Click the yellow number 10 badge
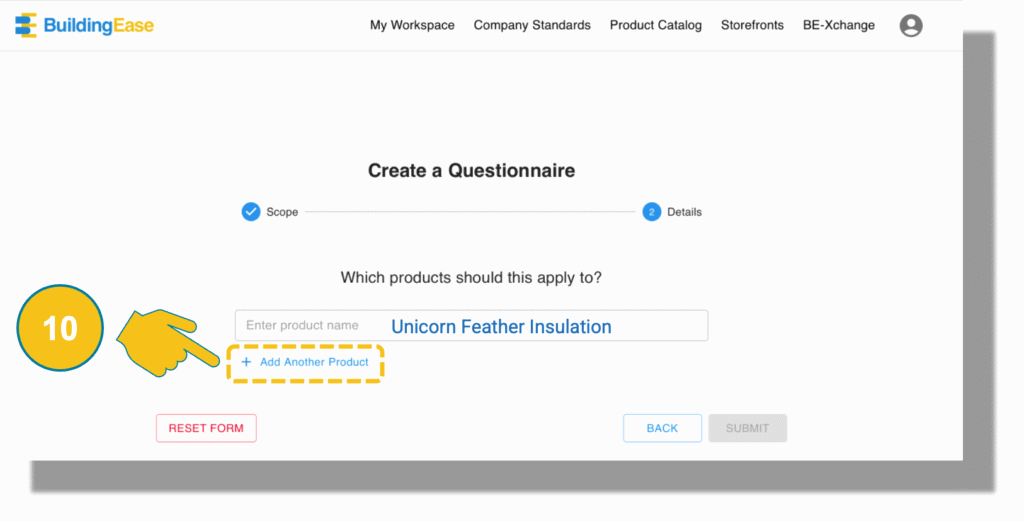Image resolution: width=1024 pixels, height=521 pixels. pyautogui.click(x=60, y=328)
